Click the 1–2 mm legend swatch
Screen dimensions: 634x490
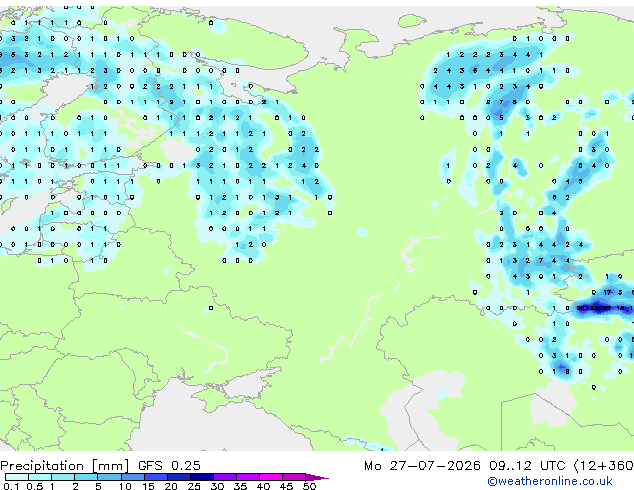coord(63,477)
